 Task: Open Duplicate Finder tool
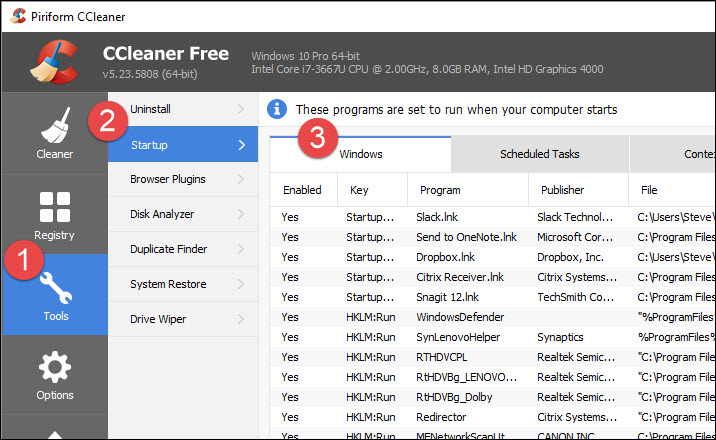pos(183,249)
